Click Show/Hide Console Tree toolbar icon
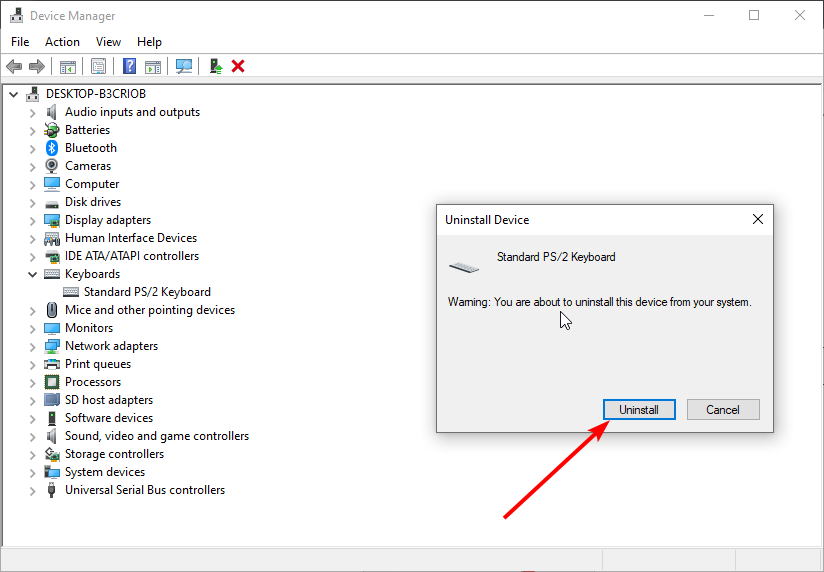Viewport: 824px width, 572px height. [x=68, y=67]
